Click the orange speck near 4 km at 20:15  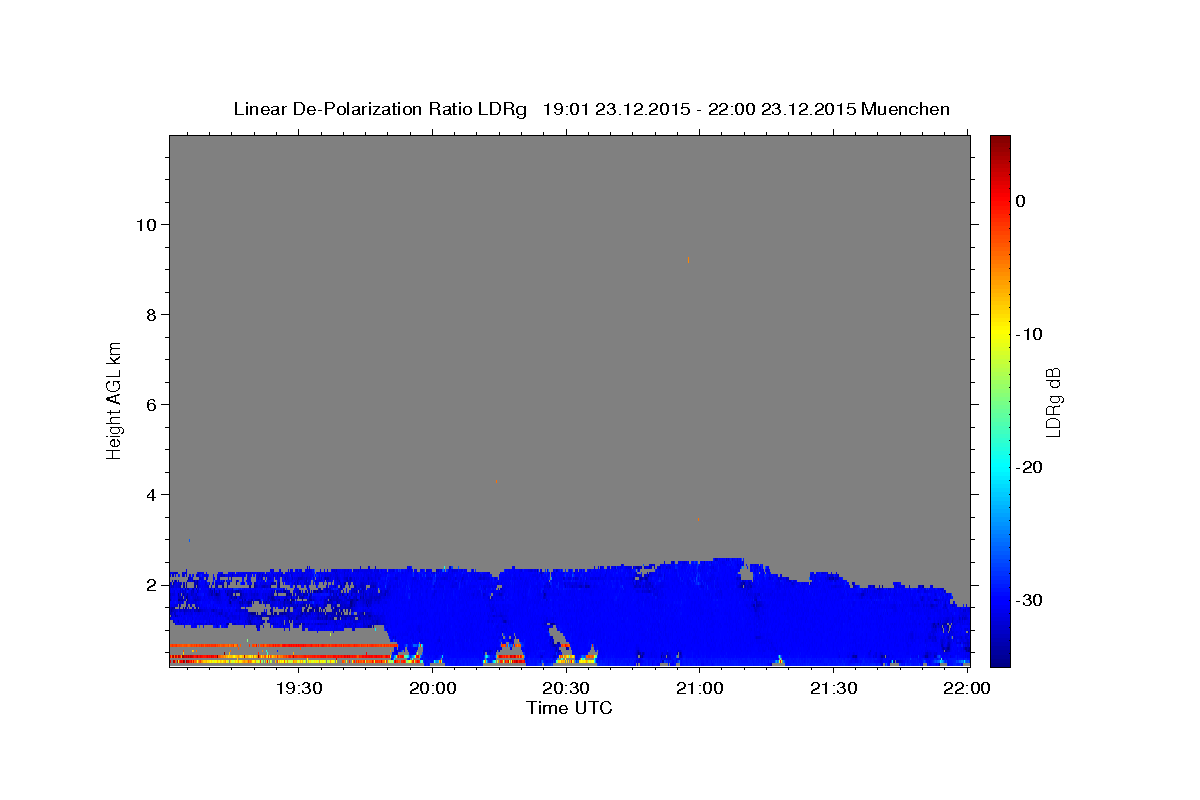pos(496,481)
